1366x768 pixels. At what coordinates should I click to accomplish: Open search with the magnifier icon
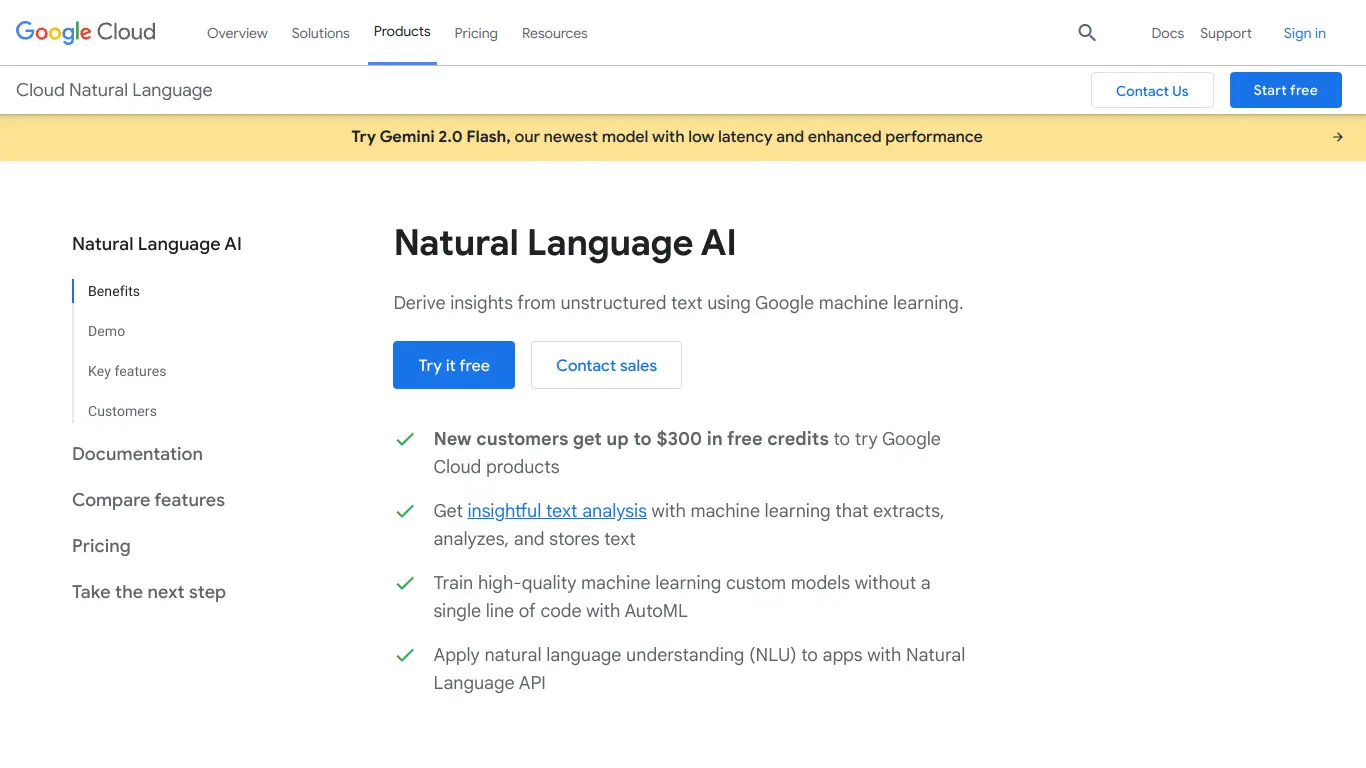click(1087, 33)
